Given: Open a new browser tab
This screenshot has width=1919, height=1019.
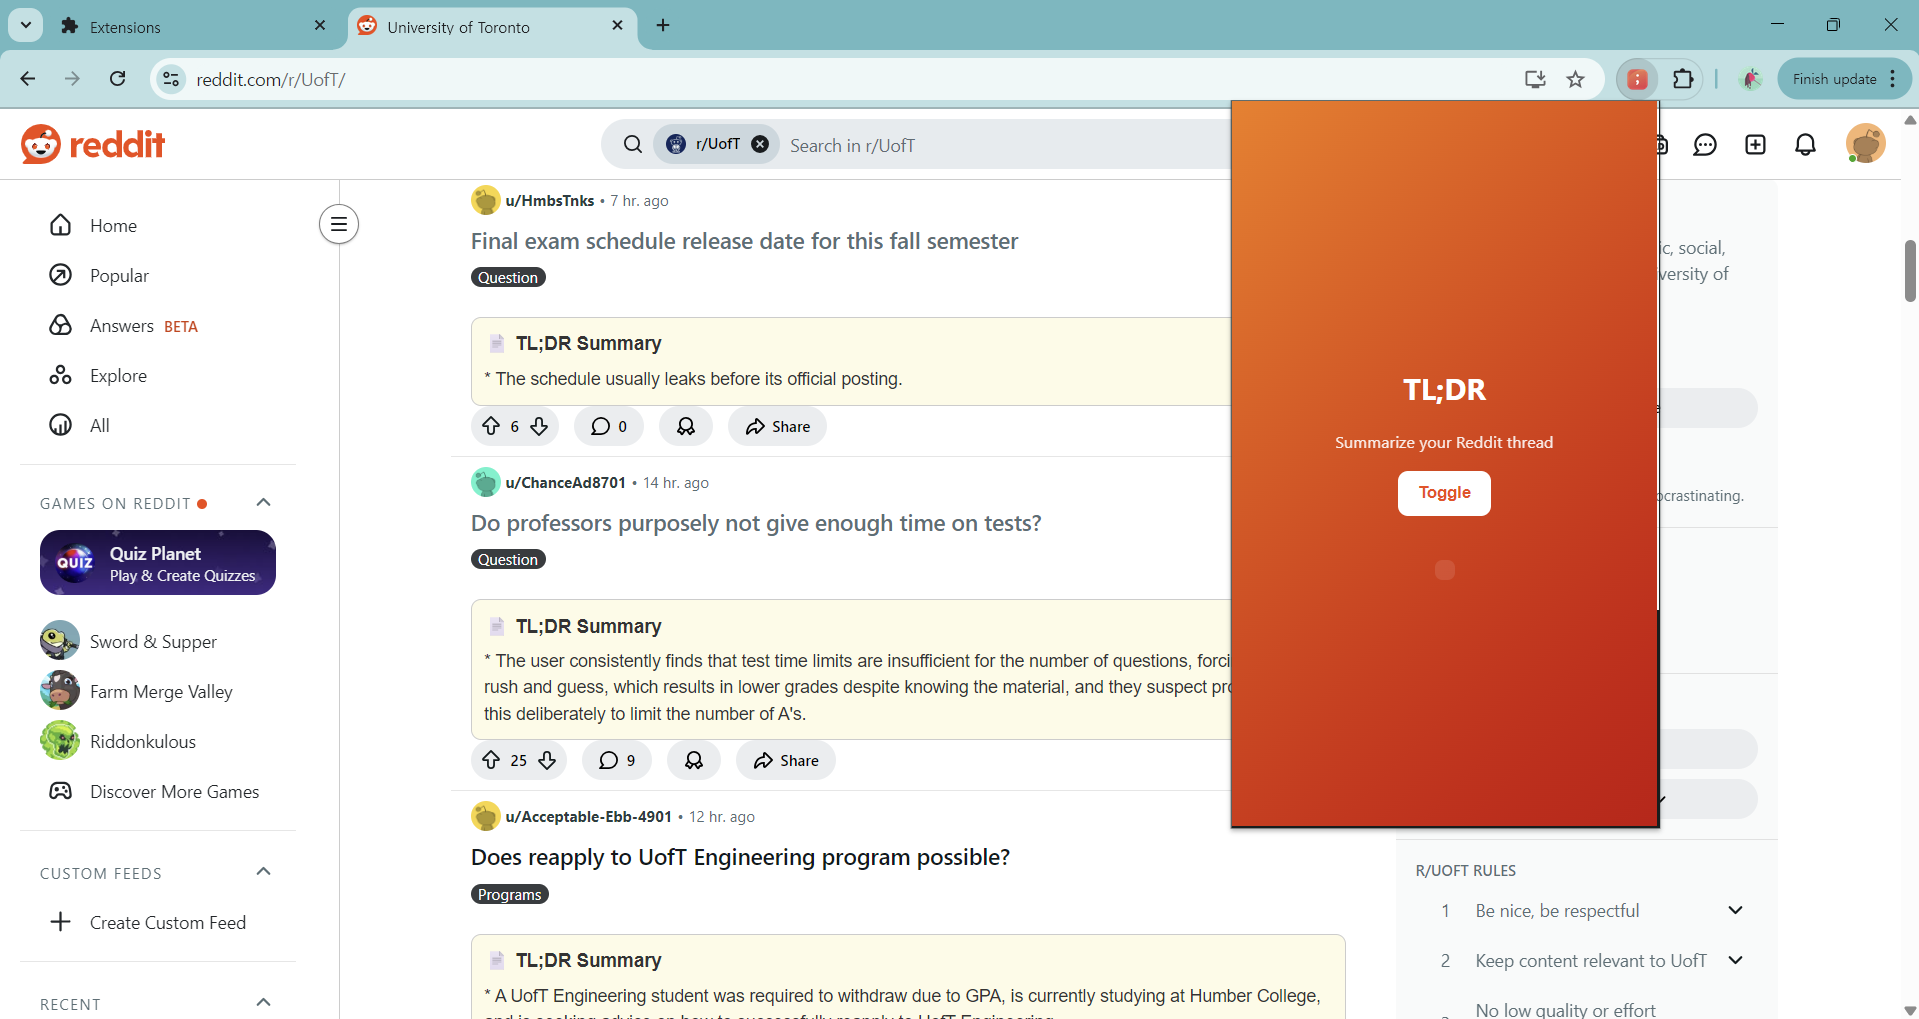Looking at the screenshot, I should click(663, 26).
